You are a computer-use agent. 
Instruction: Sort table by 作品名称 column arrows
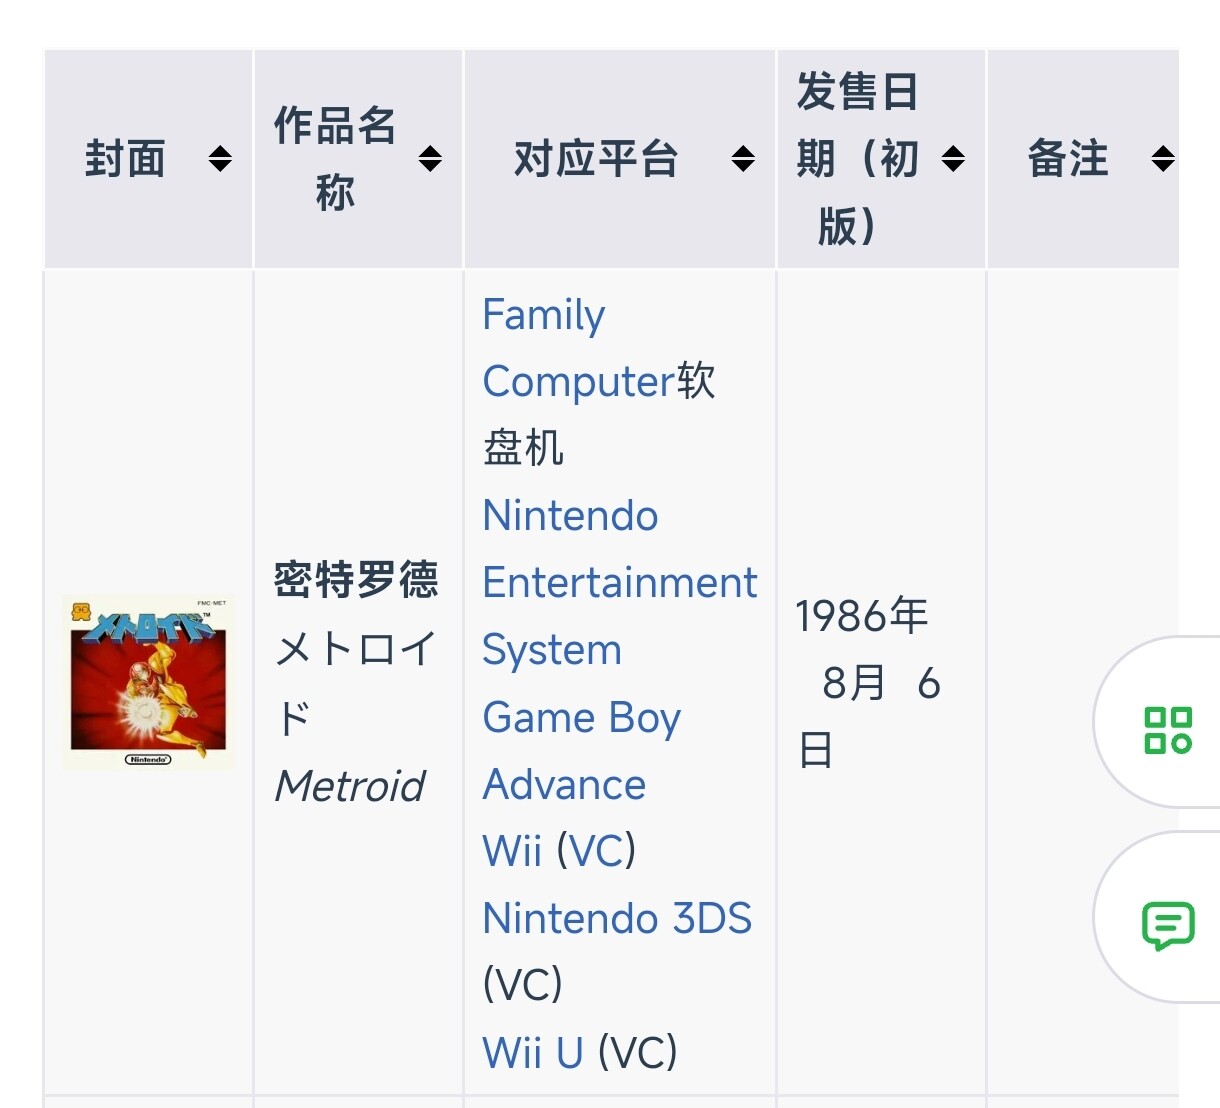tap(430, 159)
